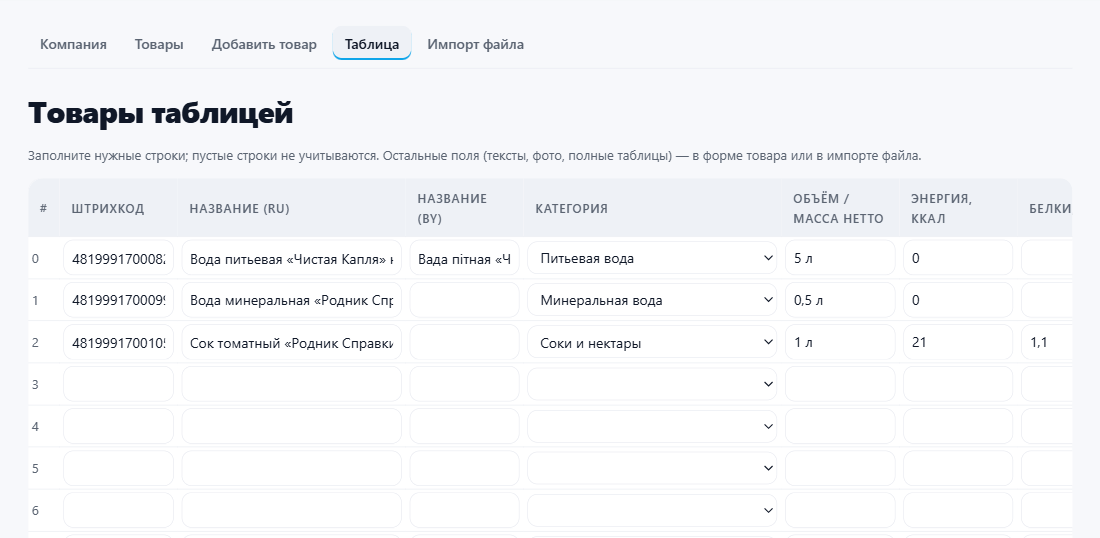
Task: Edit volume field showing 1 л
Action: click(840, 342)
